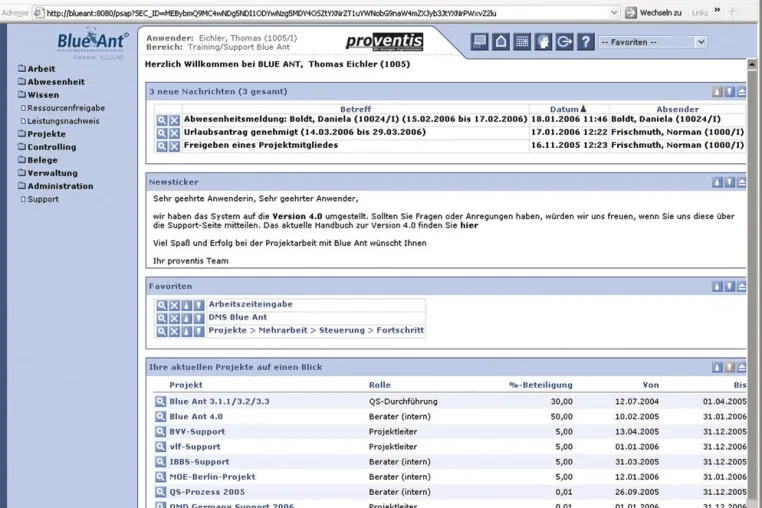Click the monitor icon in top toolbar

click(480, 42)
